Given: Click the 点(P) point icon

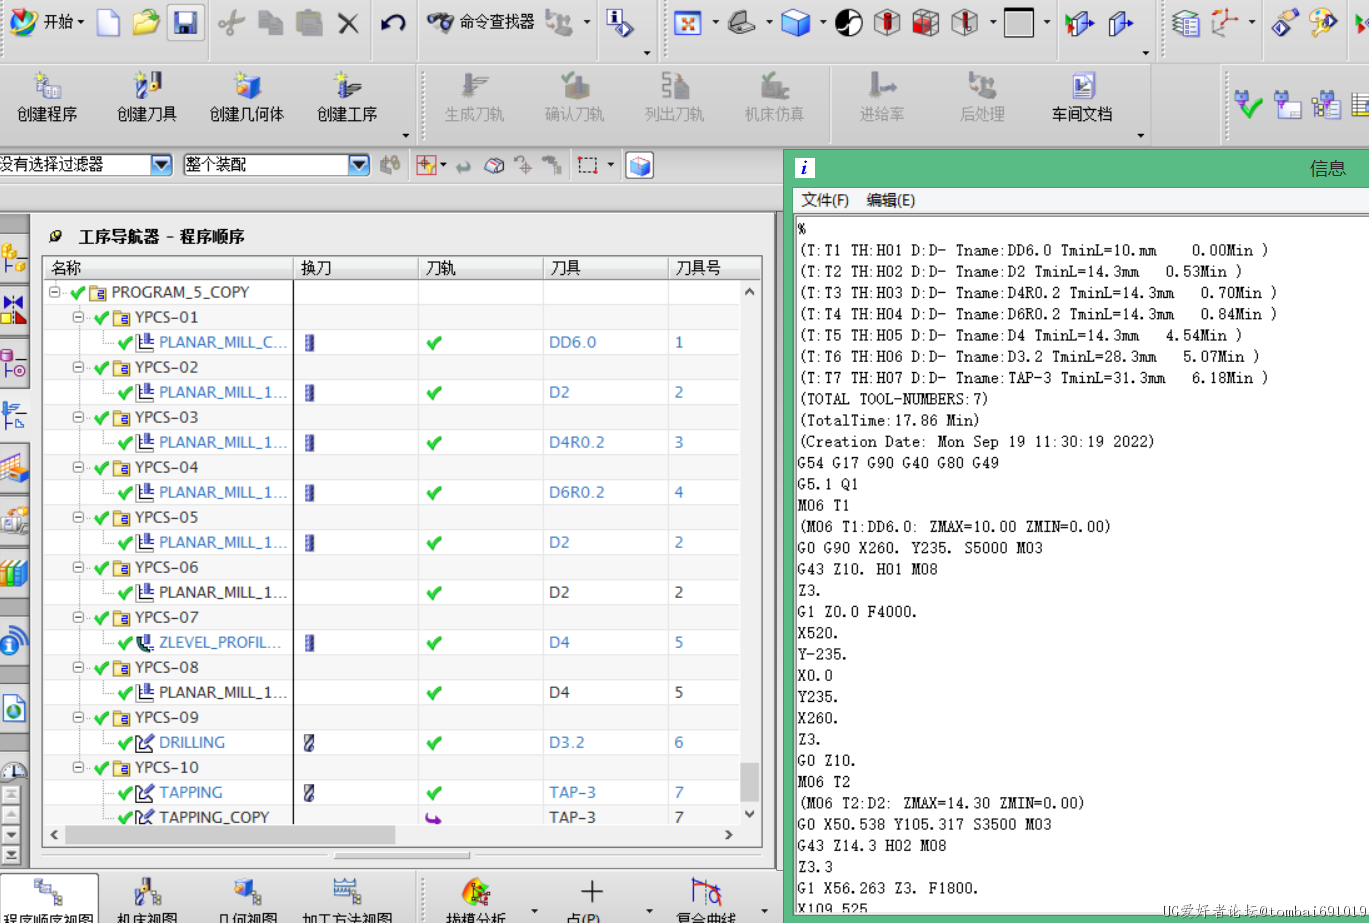Looking at the screenshot, I should point(591,900).
